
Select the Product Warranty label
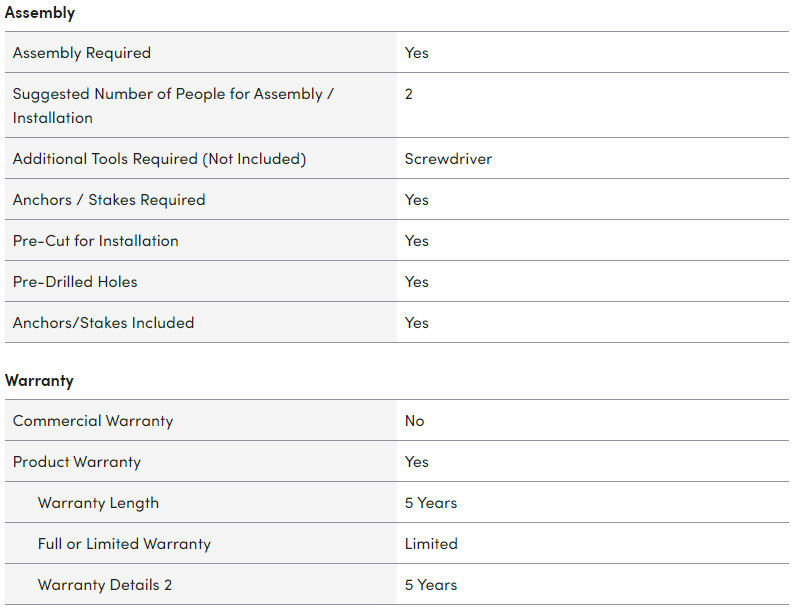click(x=77, y=461)
